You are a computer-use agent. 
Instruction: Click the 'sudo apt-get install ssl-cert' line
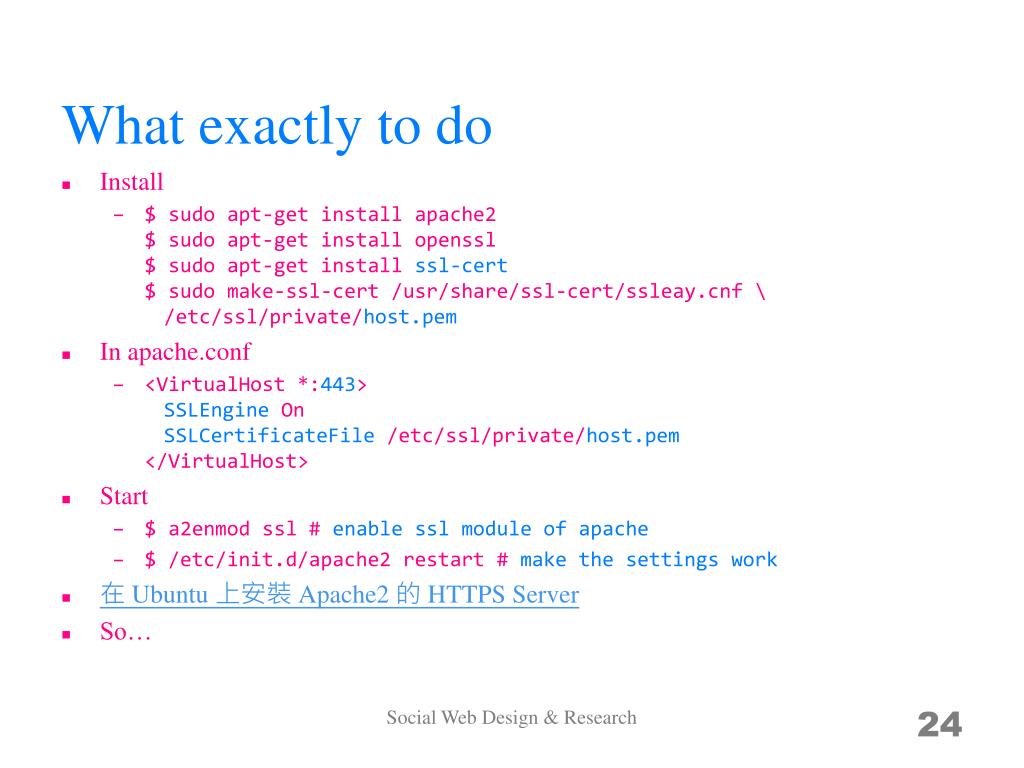point(326,265)
